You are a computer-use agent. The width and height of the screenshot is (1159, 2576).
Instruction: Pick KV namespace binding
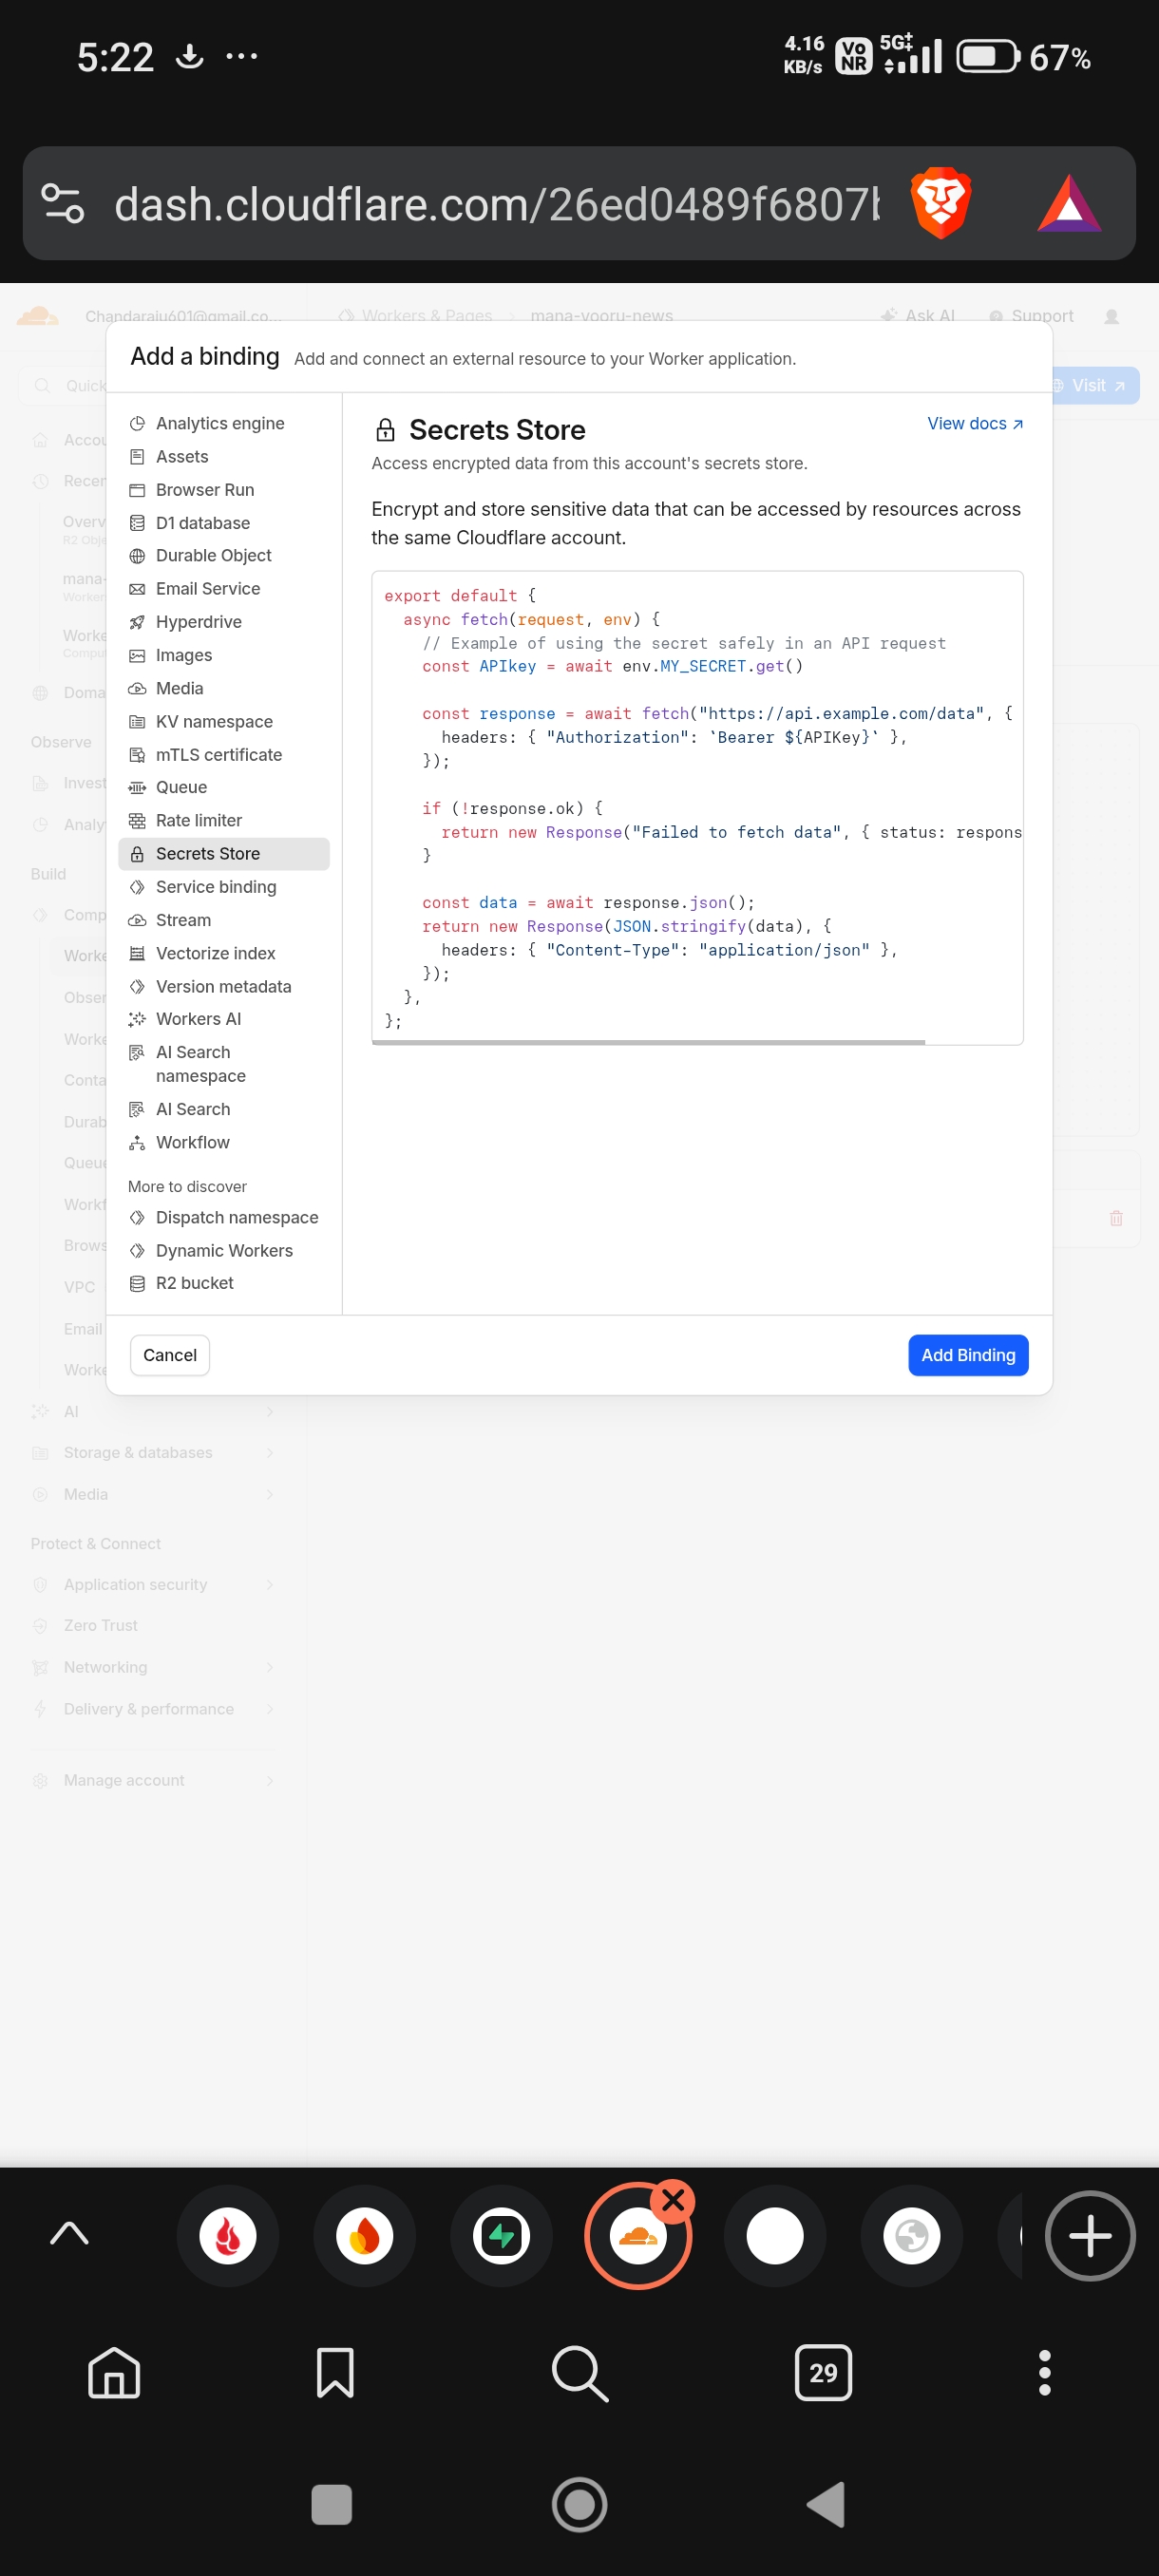point(224,721)
